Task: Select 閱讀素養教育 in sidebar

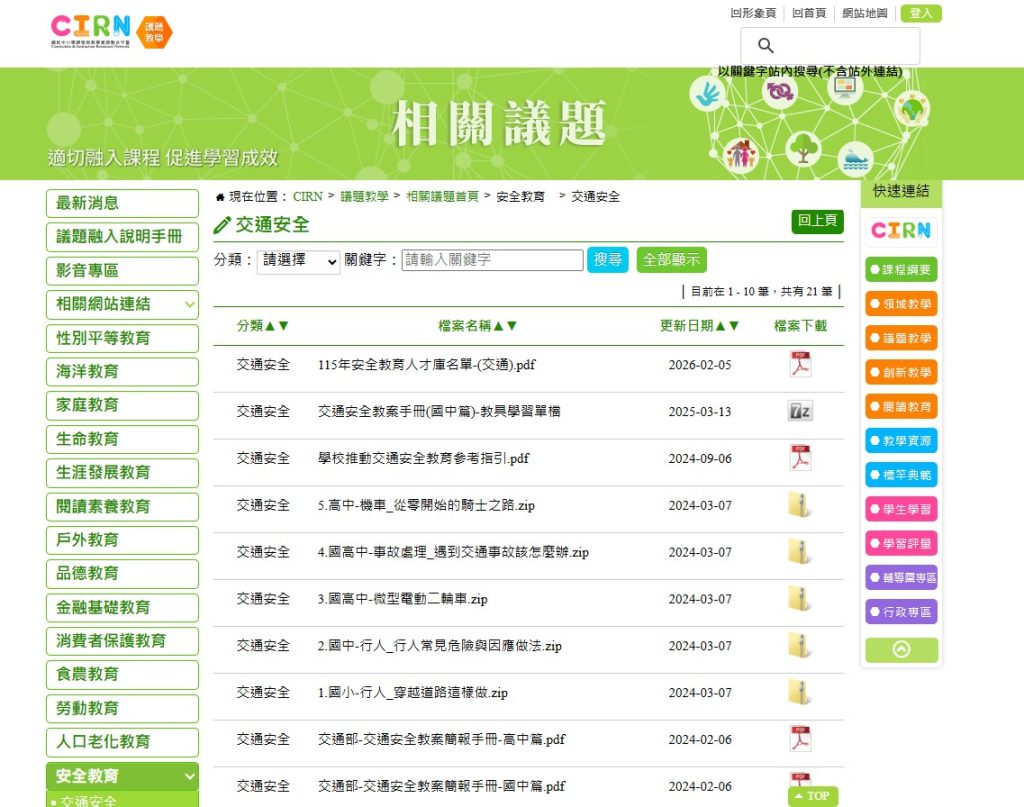Action: point(122,507)
